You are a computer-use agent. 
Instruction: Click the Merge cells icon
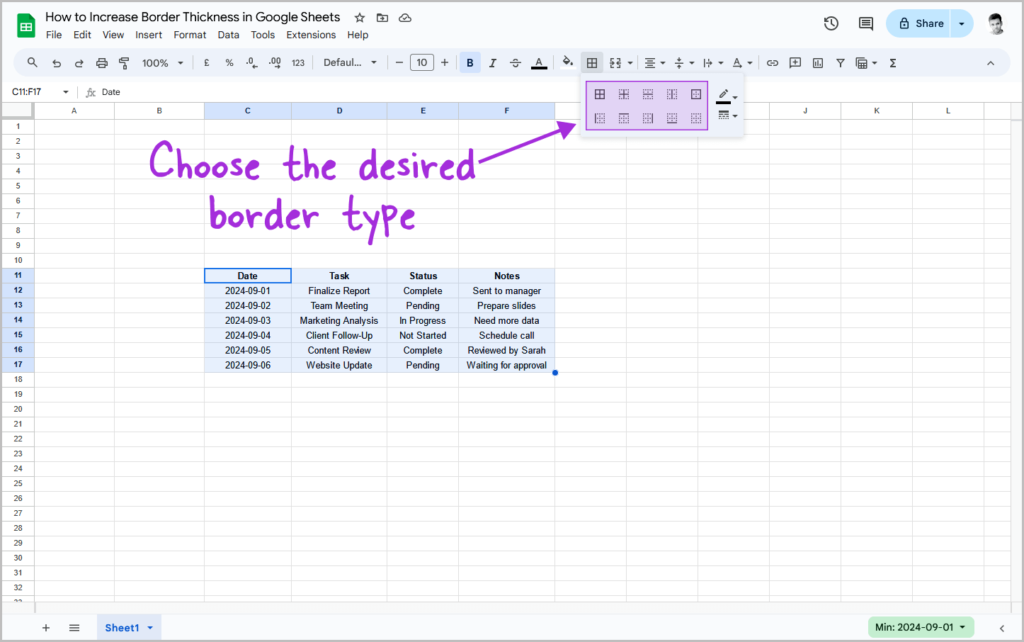coord(615,63)
